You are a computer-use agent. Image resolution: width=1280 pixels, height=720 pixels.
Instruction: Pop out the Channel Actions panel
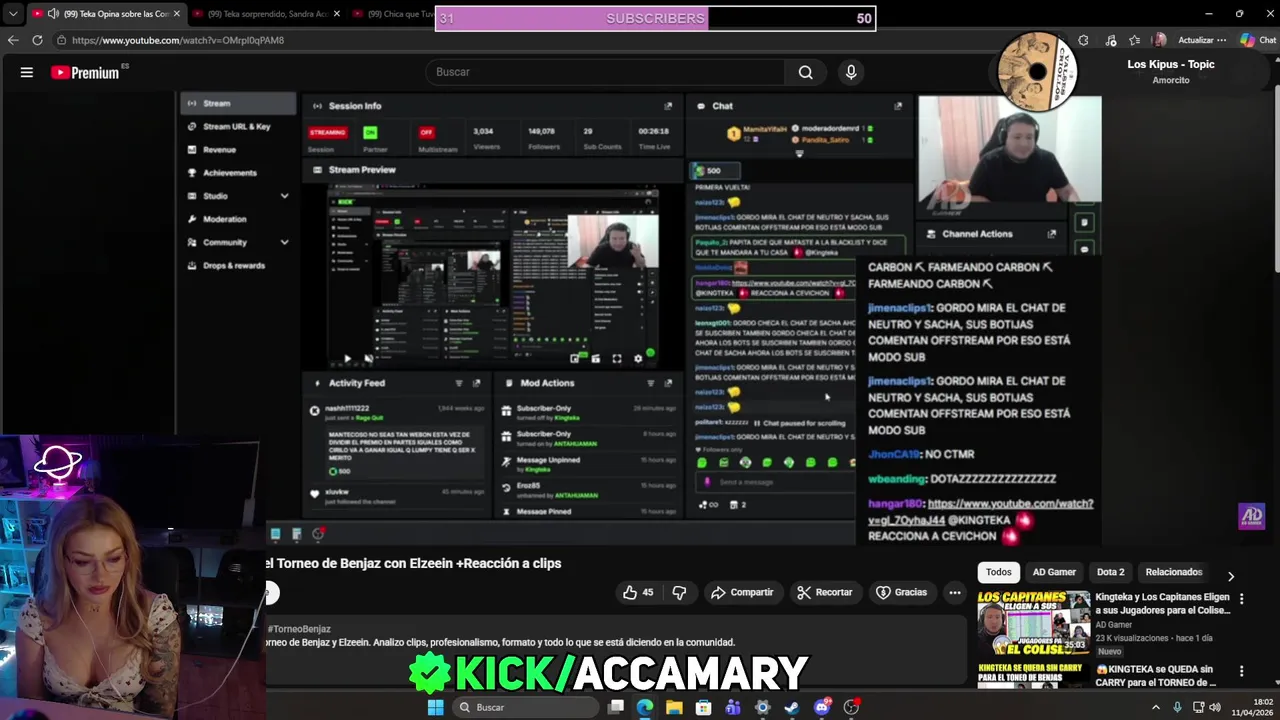click(x=1051, y=234)
